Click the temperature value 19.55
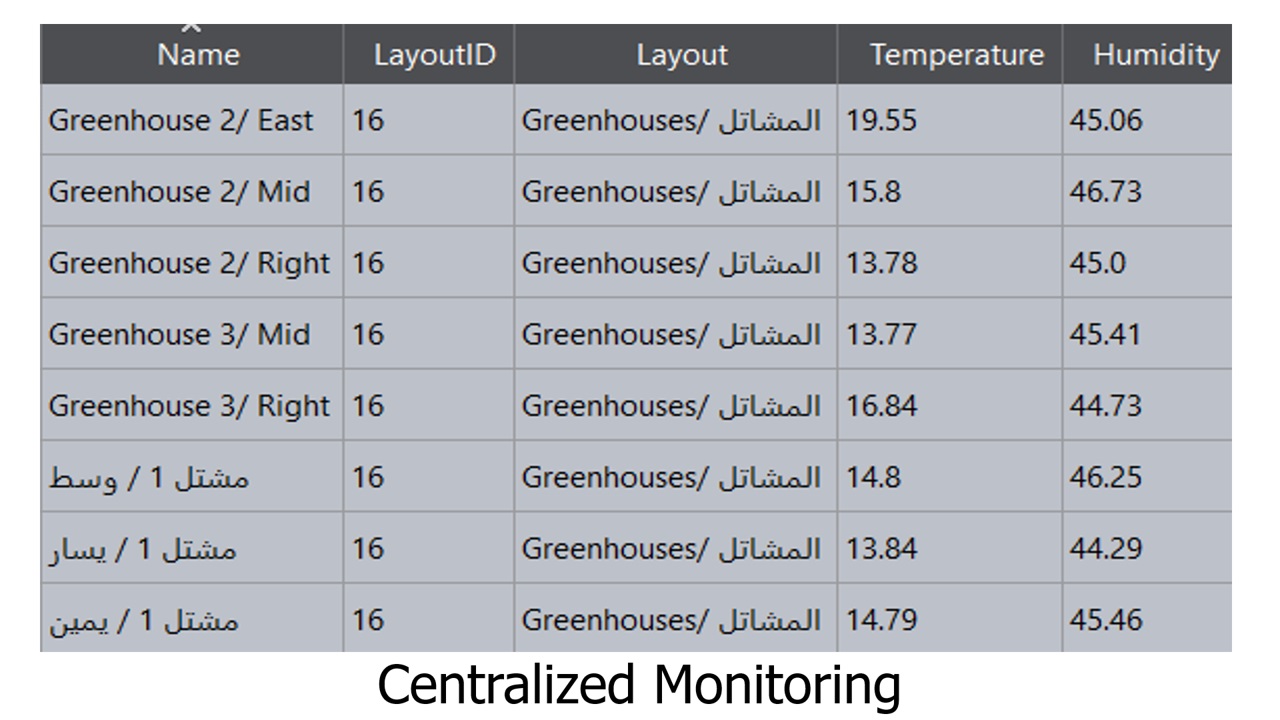Image resolution: width=1280 pixels, height=720 pixels. pyautogui.click(x=881, y=121)
